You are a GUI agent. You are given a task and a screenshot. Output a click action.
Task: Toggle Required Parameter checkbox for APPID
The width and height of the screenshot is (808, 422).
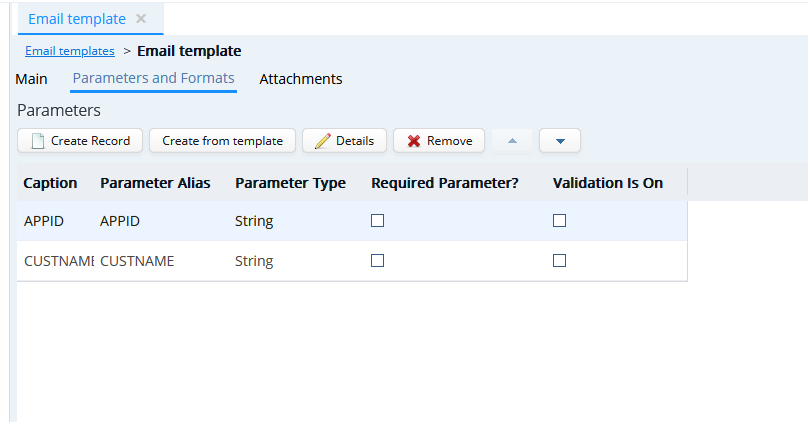(378, 221)
